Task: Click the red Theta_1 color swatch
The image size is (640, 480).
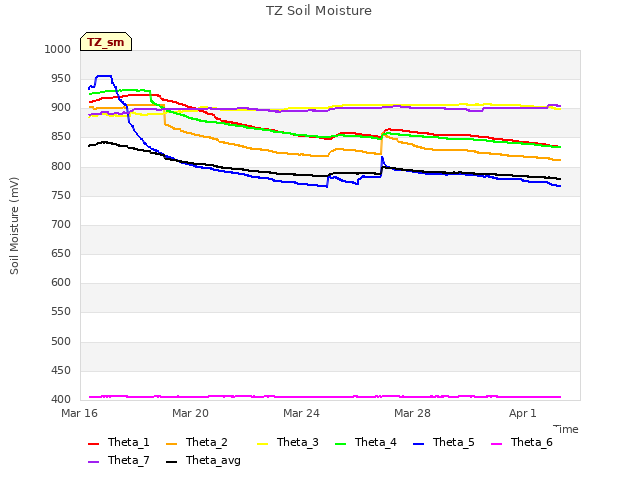Action: click(x=93, y=444)
